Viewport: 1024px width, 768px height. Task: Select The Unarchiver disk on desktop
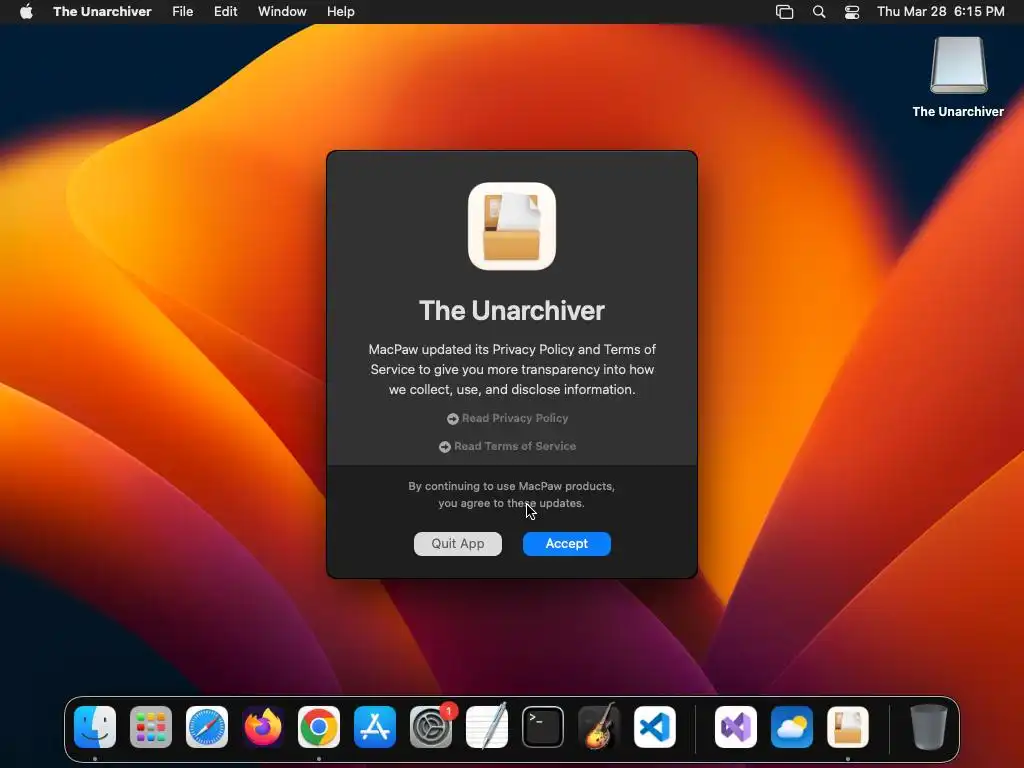(x=958, y=77)
